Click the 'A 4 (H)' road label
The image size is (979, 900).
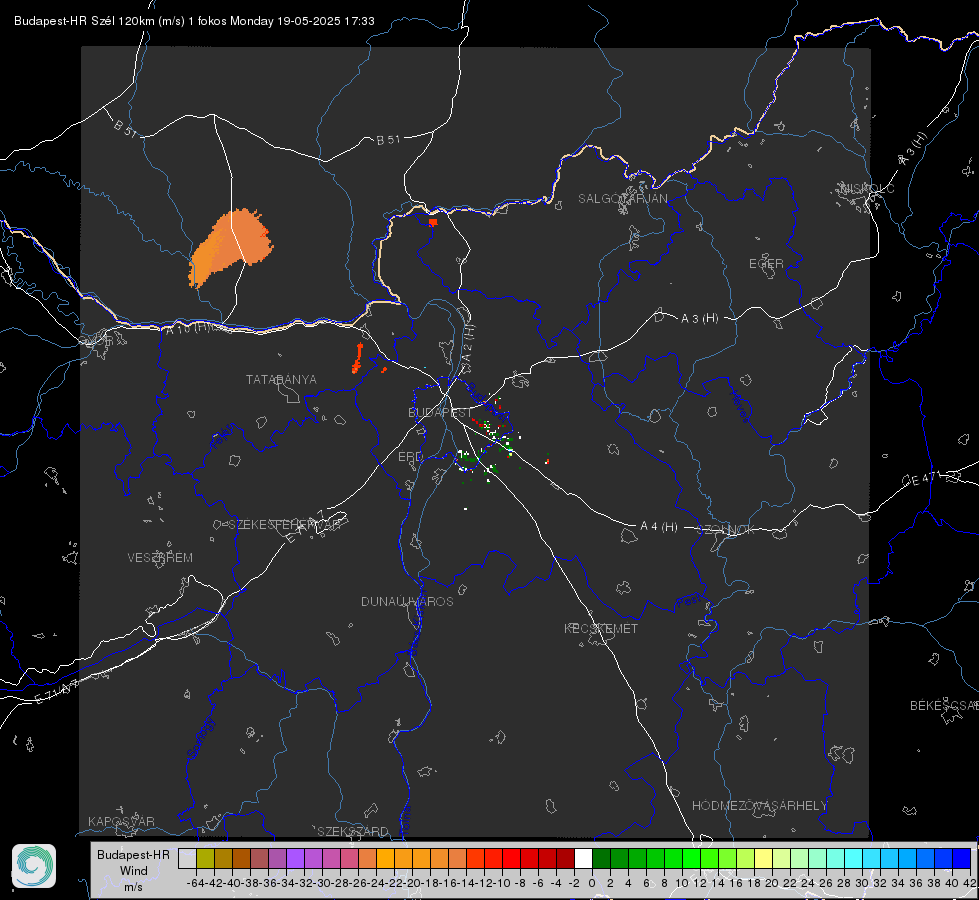659,527
